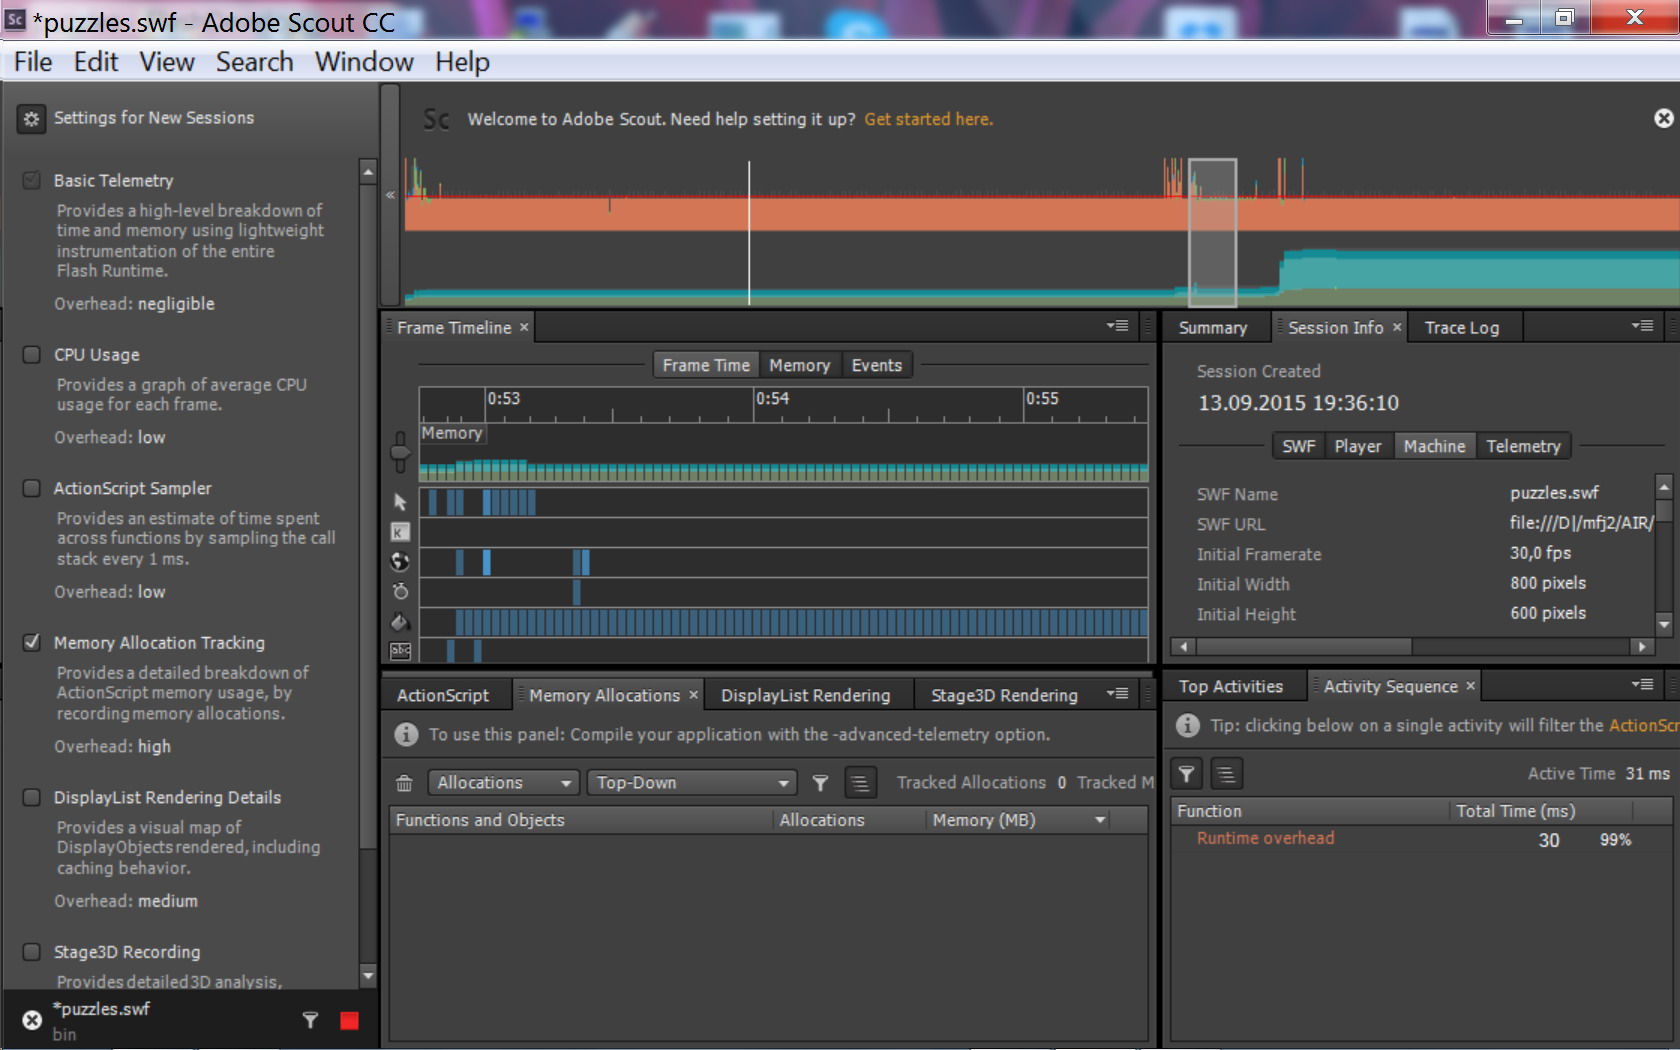Image resolution: width=1680 pixels, height=1050 pixels.
Task: Click the timeline zoom slider handle
Action: coord(400,453)
